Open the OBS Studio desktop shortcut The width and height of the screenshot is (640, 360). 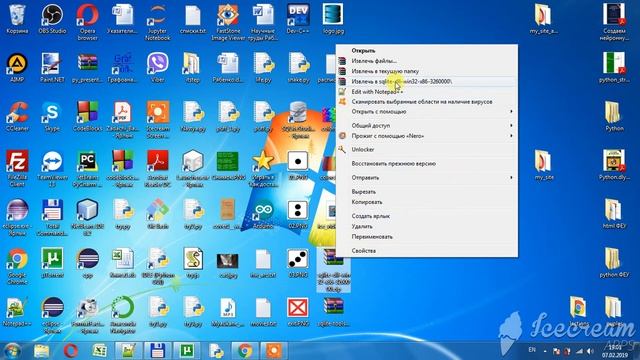(52, 20)
